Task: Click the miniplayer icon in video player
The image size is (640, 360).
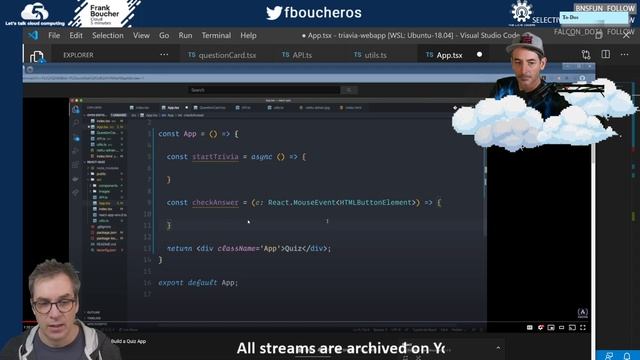Action: click(551, 327)
